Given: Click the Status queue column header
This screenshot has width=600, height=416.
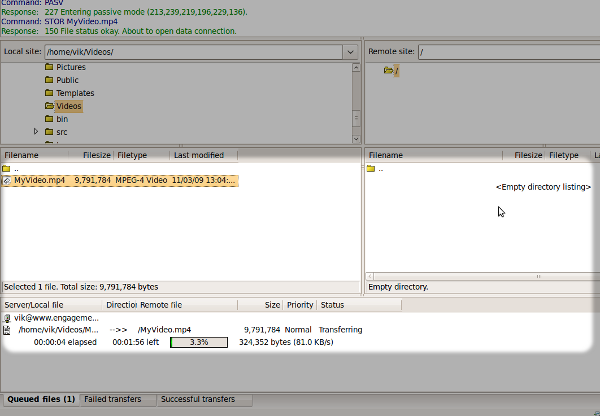Looking at the screenshot, I should [359, 305].
